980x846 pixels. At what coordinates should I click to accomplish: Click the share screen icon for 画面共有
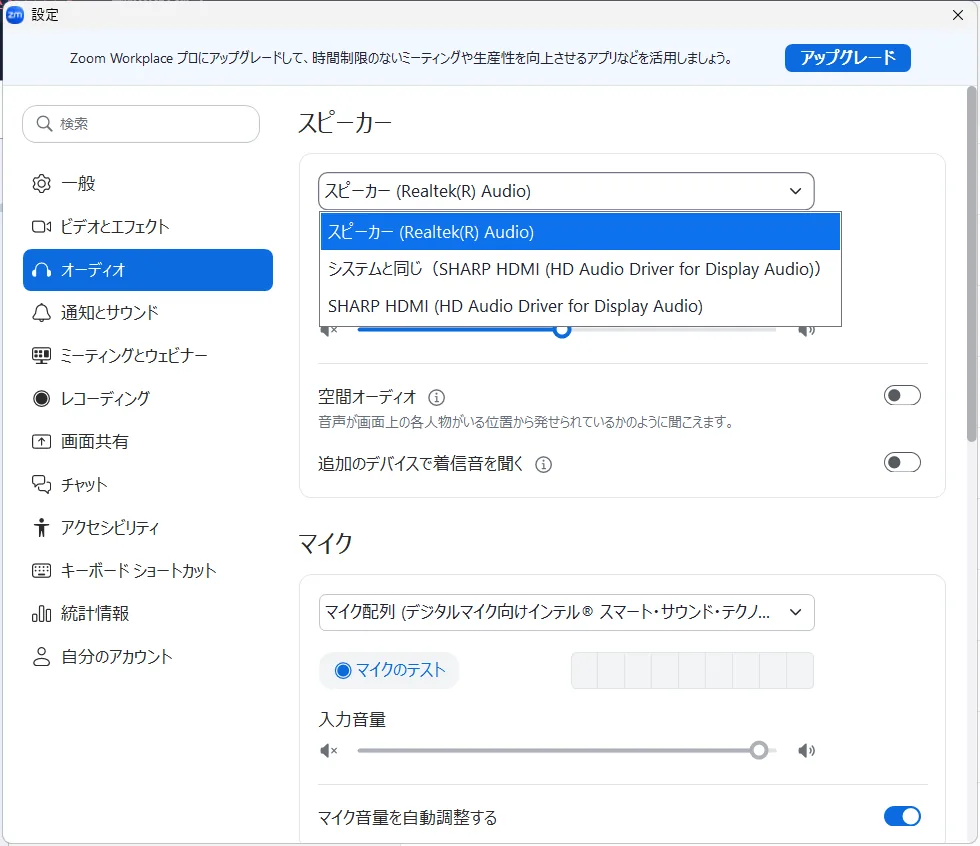click(x=41, y=442)
